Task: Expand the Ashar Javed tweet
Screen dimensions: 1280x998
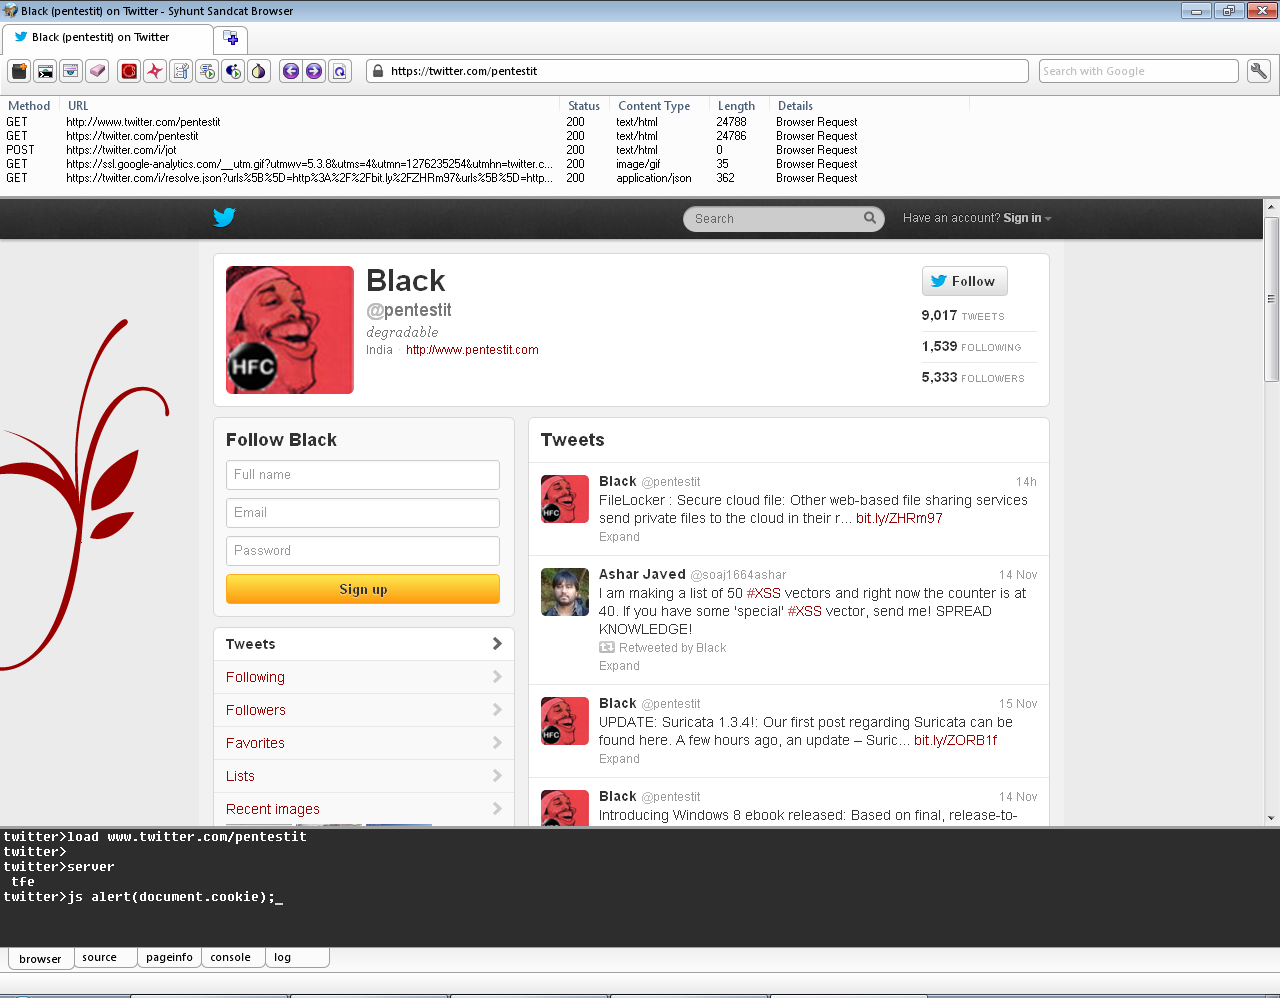Action: [x=619, y=666]
